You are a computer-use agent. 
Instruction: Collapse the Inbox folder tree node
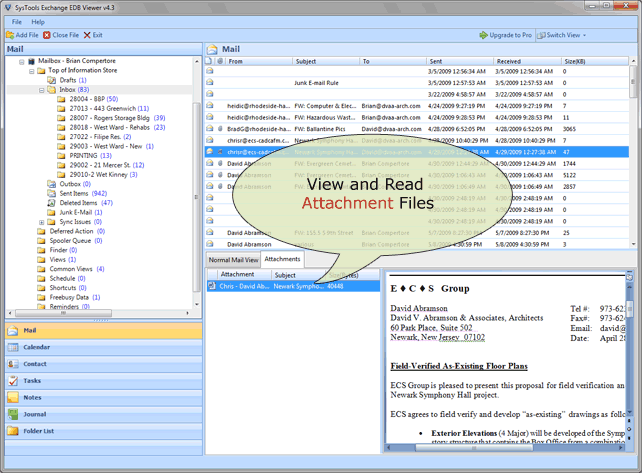point(42,90)
